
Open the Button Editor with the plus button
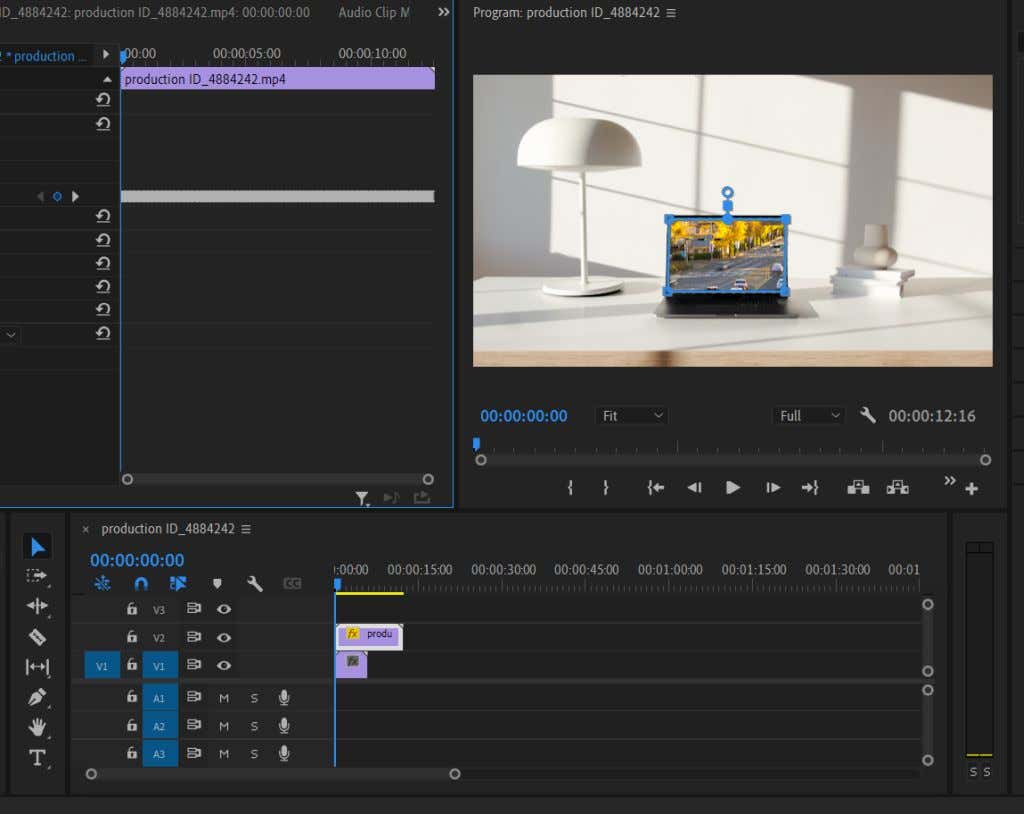(971, 489)
